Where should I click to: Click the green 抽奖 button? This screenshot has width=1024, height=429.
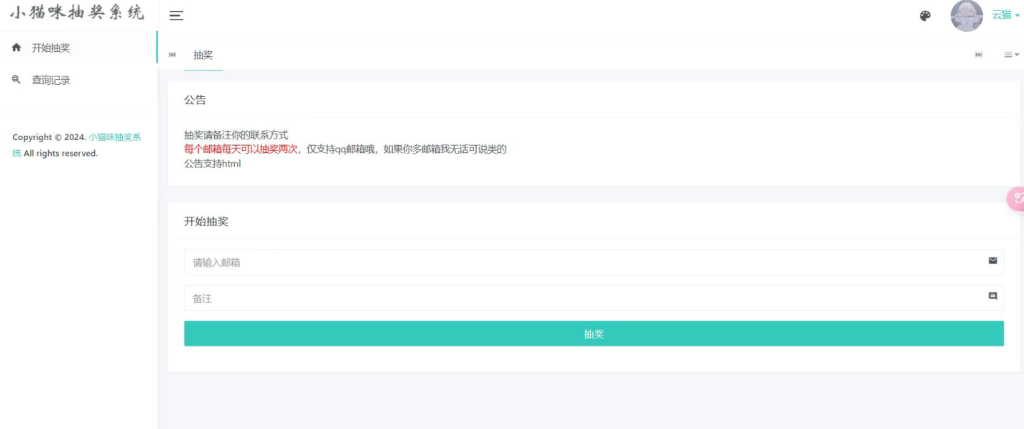pos(594,334)
